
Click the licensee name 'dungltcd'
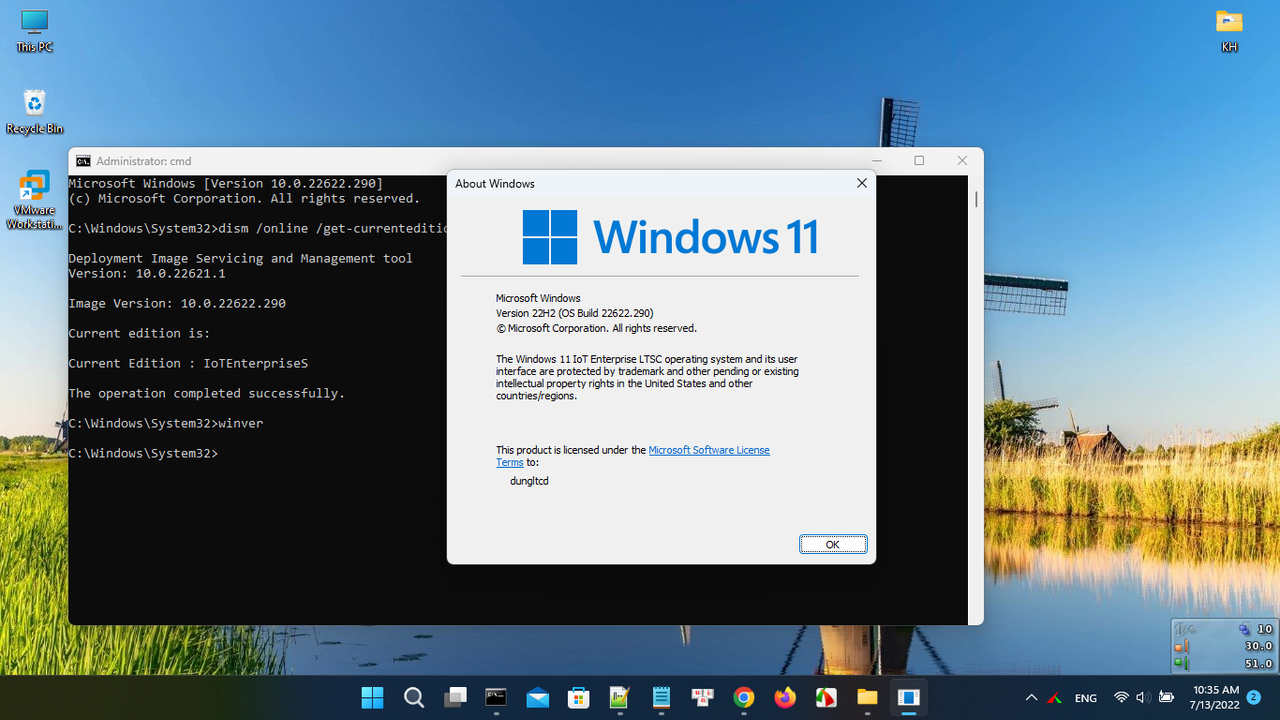pos(529,481)
